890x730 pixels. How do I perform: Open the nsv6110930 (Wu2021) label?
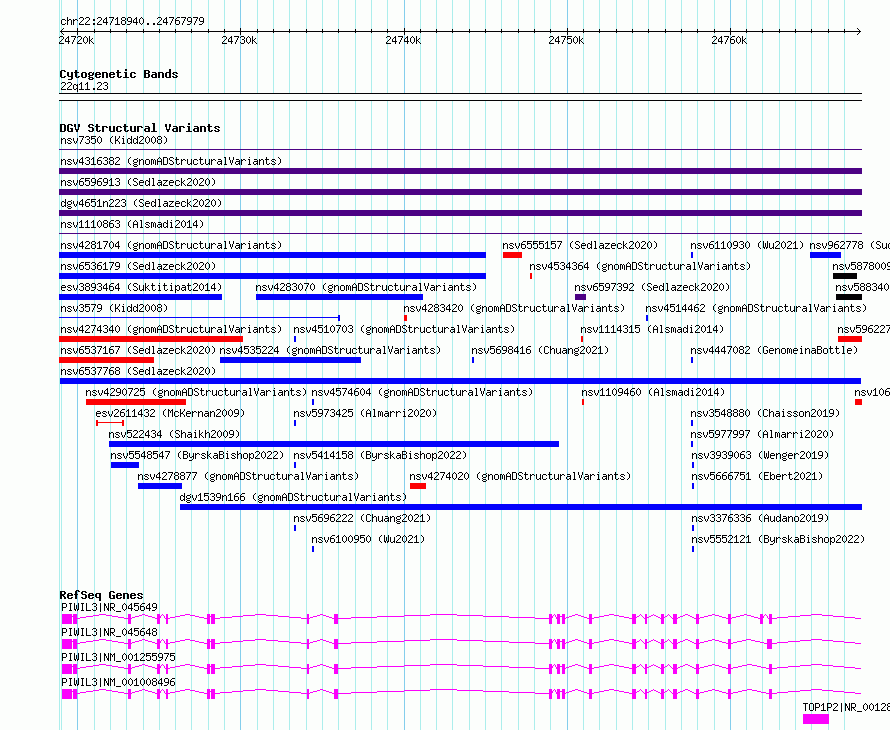point(747,245)
